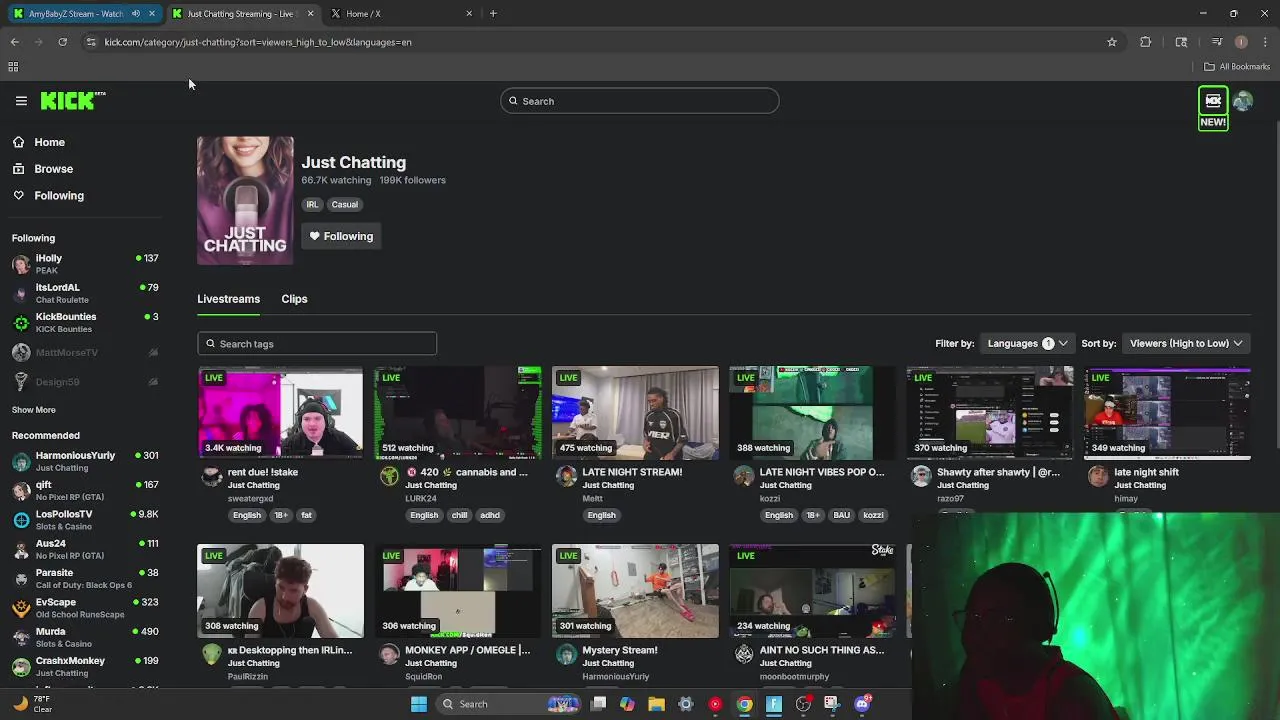Click KickBounties avatar icon in sidebar
This screenshot has width=1280, height=720.
click(x=21, y=322)
